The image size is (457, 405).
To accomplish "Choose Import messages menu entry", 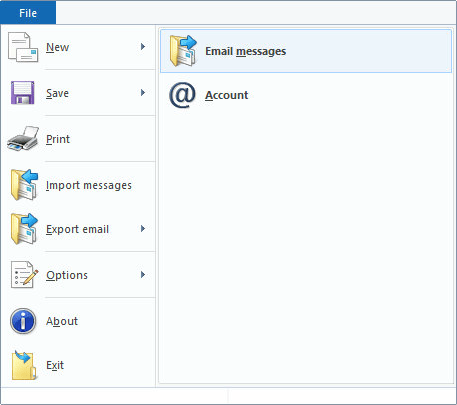I will tap(89, 185).
